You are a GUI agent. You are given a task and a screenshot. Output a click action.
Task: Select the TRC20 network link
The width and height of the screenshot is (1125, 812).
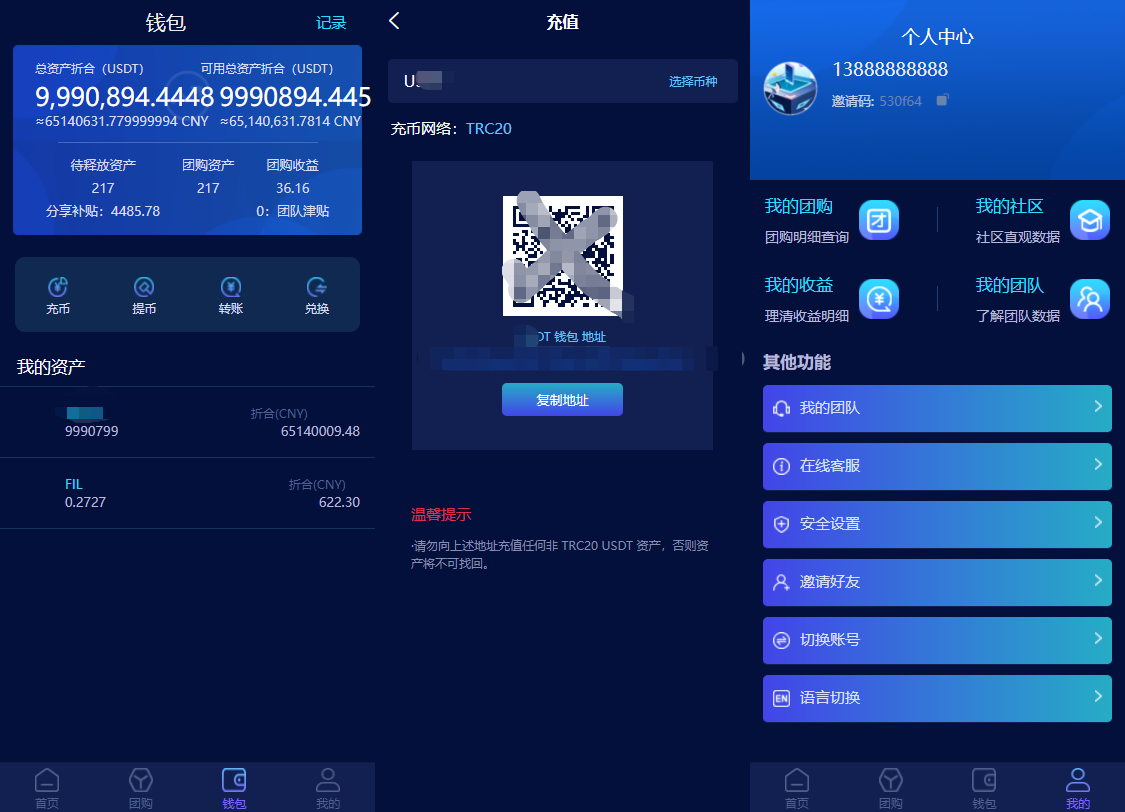(x=489, y=128)
